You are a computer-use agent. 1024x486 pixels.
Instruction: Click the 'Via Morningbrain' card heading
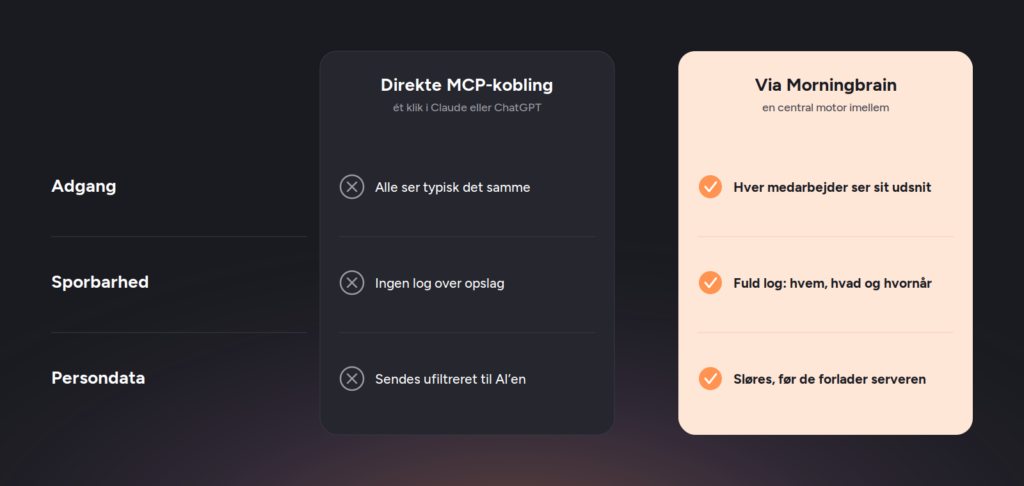tap(825, 85)
